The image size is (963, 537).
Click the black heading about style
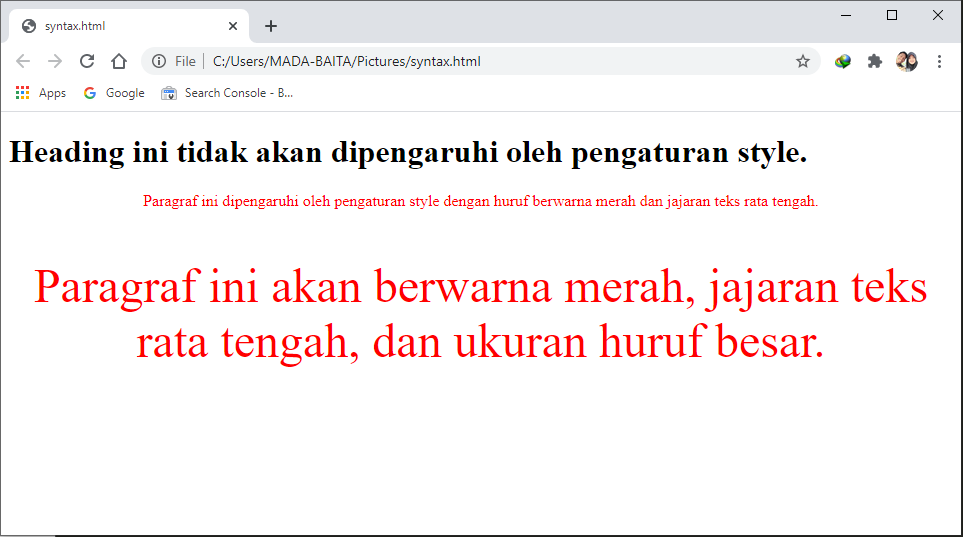click(x=408, y=152)
